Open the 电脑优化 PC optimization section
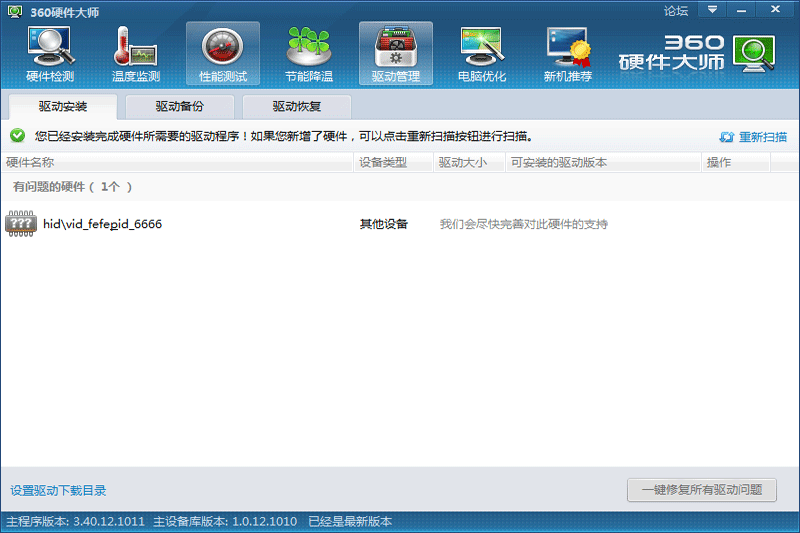Screen dimensions: 800x533 482,53
